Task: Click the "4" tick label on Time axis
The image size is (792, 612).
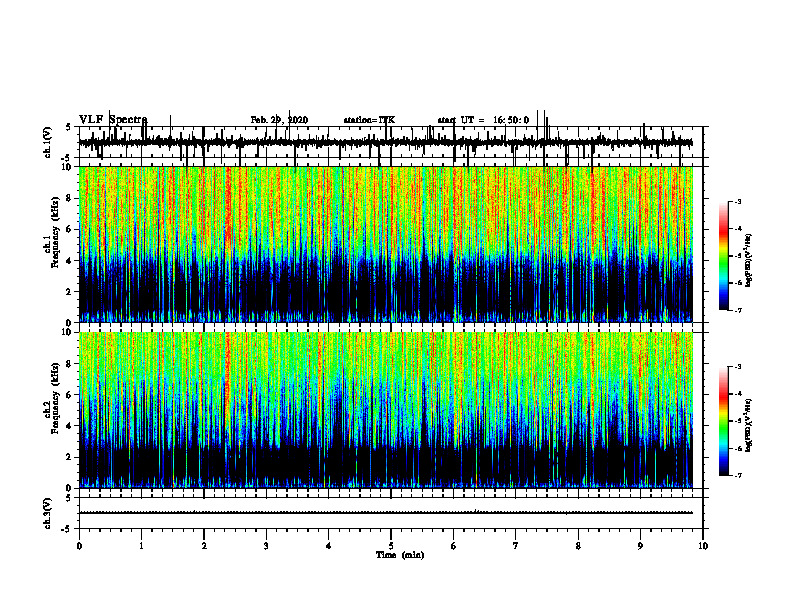Action: [x=329, y=546]
